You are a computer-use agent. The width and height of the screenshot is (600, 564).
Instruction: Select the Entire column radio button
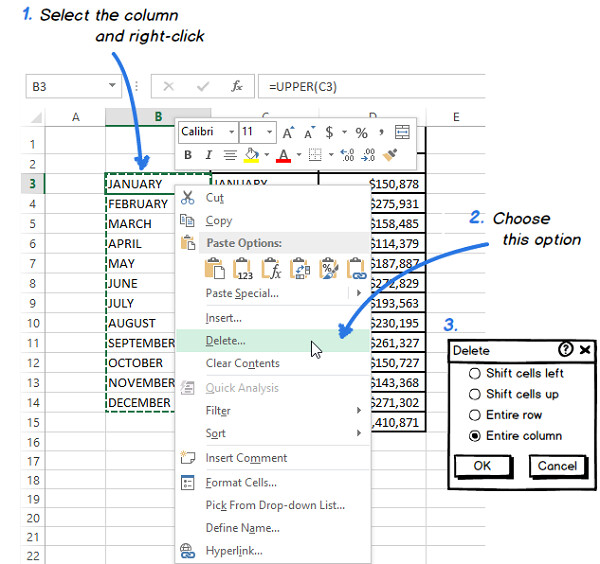[x=474, y=436]
